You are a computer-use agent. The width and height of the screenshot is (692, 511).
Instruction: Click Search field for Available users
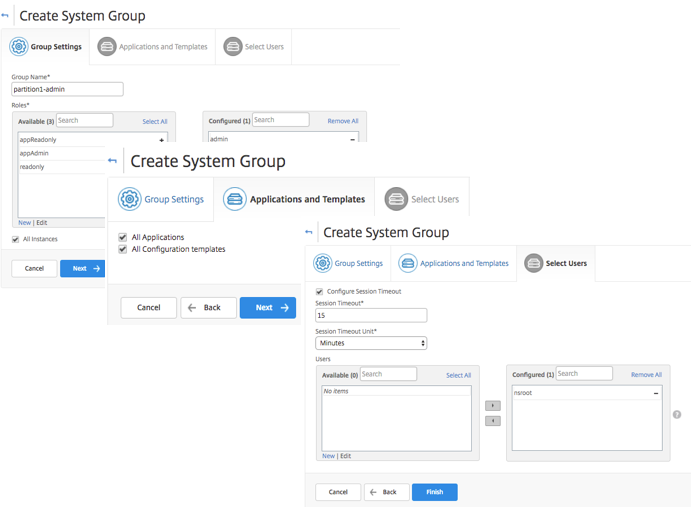click(x=388, y=374)
